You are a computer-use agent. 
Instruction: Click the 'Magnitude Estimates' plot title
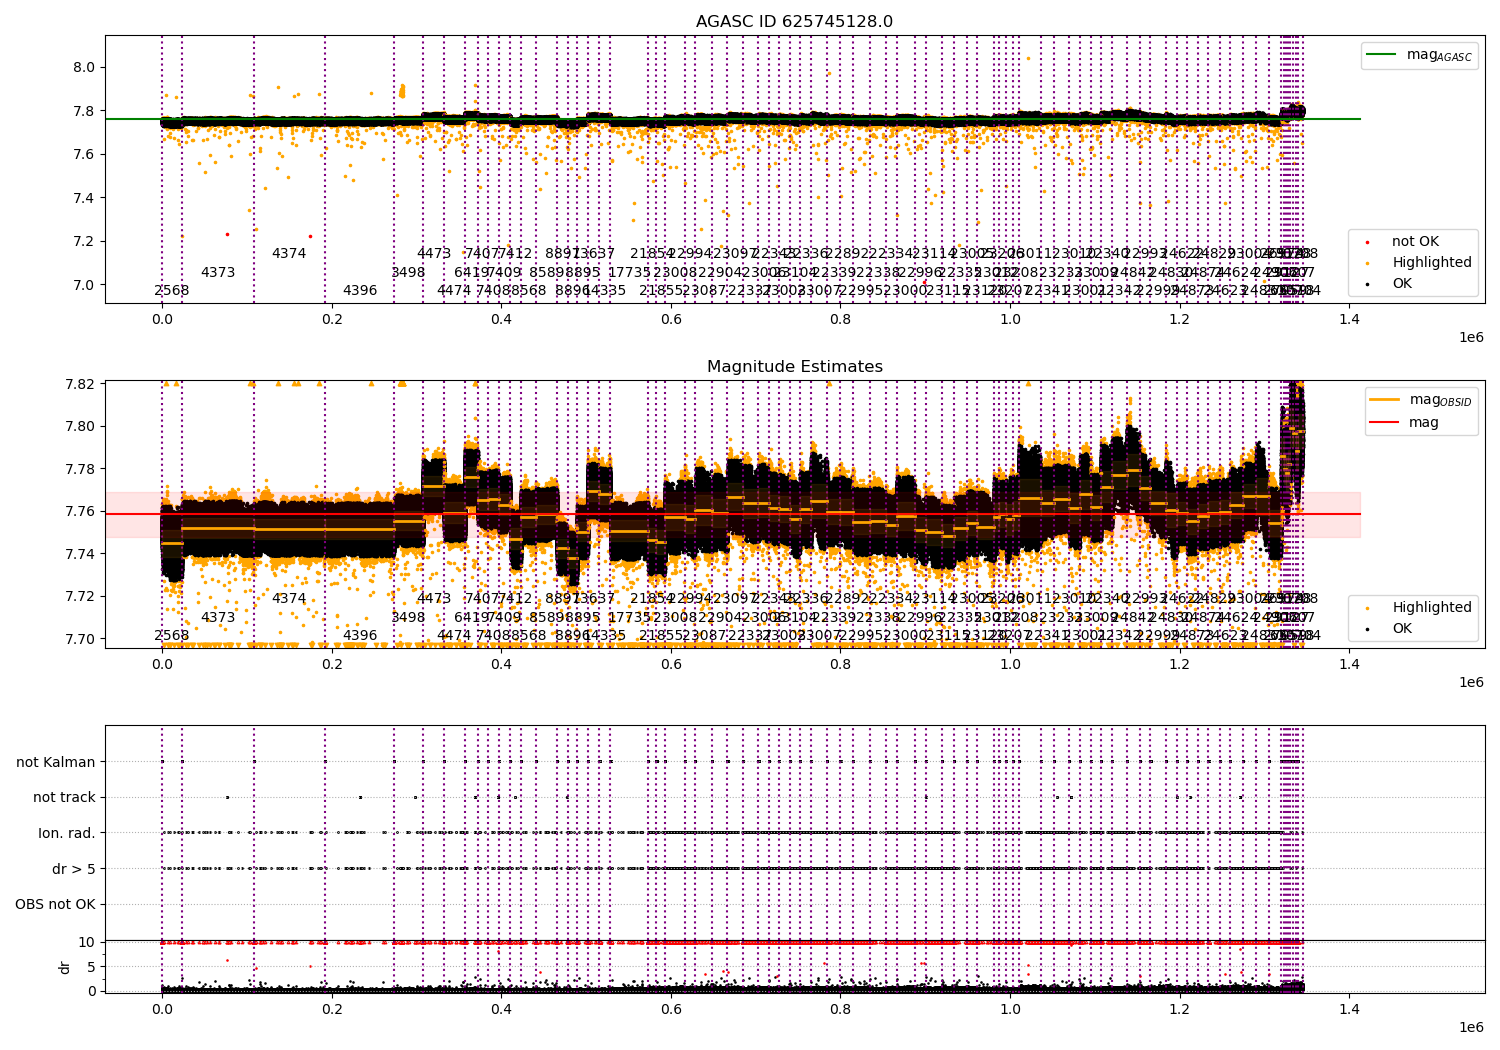click(x=794, y=367)
